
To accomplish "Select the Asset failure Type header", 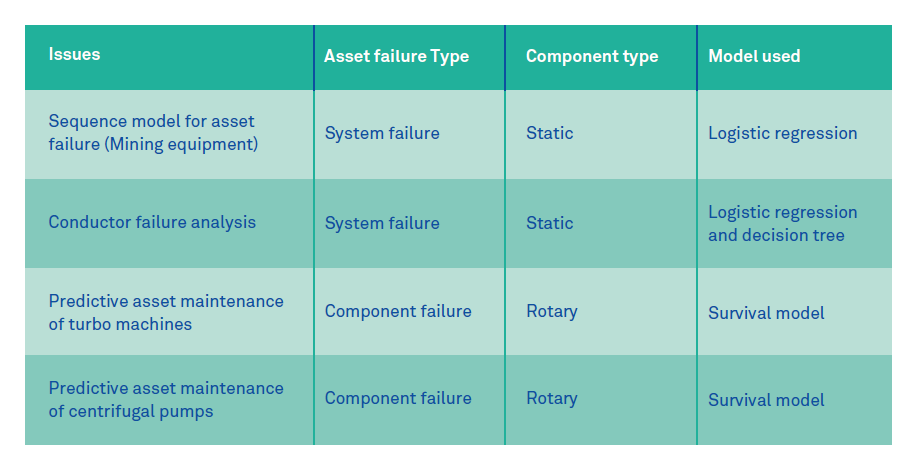I will point(396,57).
